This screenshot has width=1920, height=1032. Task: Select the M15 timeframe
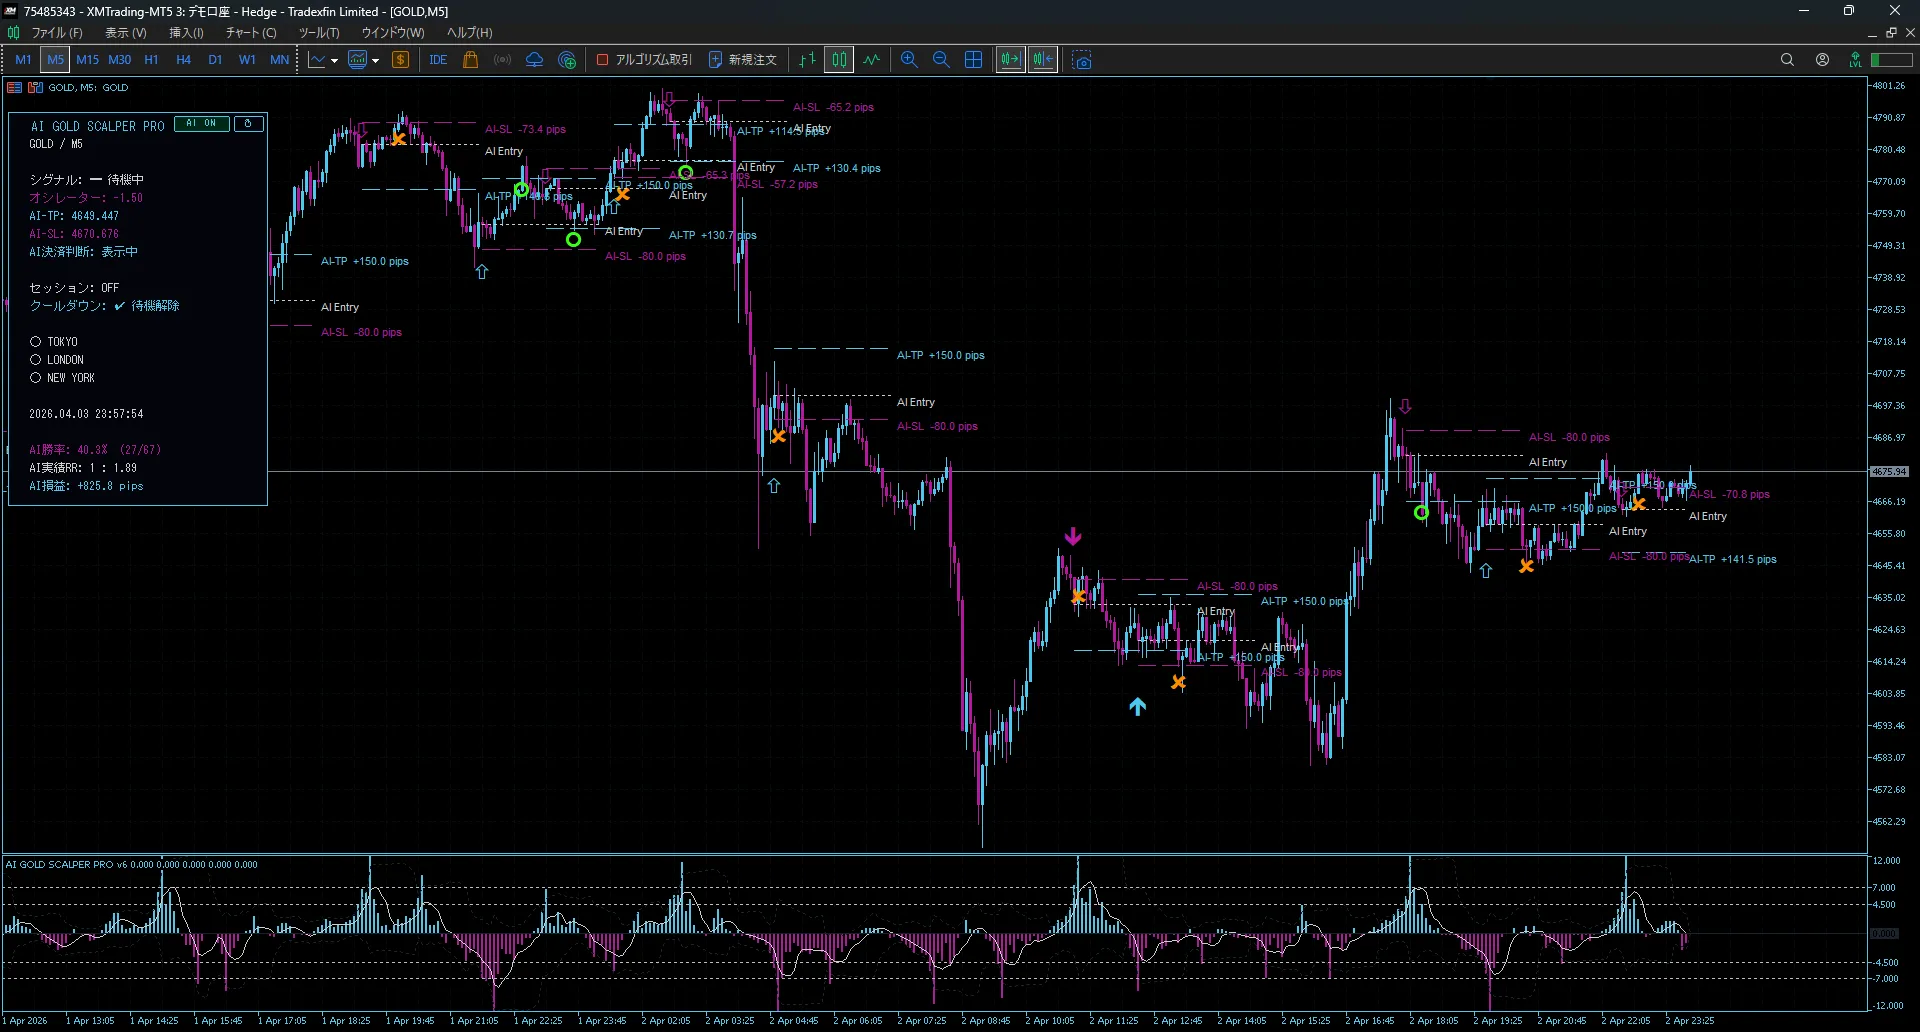click(x=87, y=60)
